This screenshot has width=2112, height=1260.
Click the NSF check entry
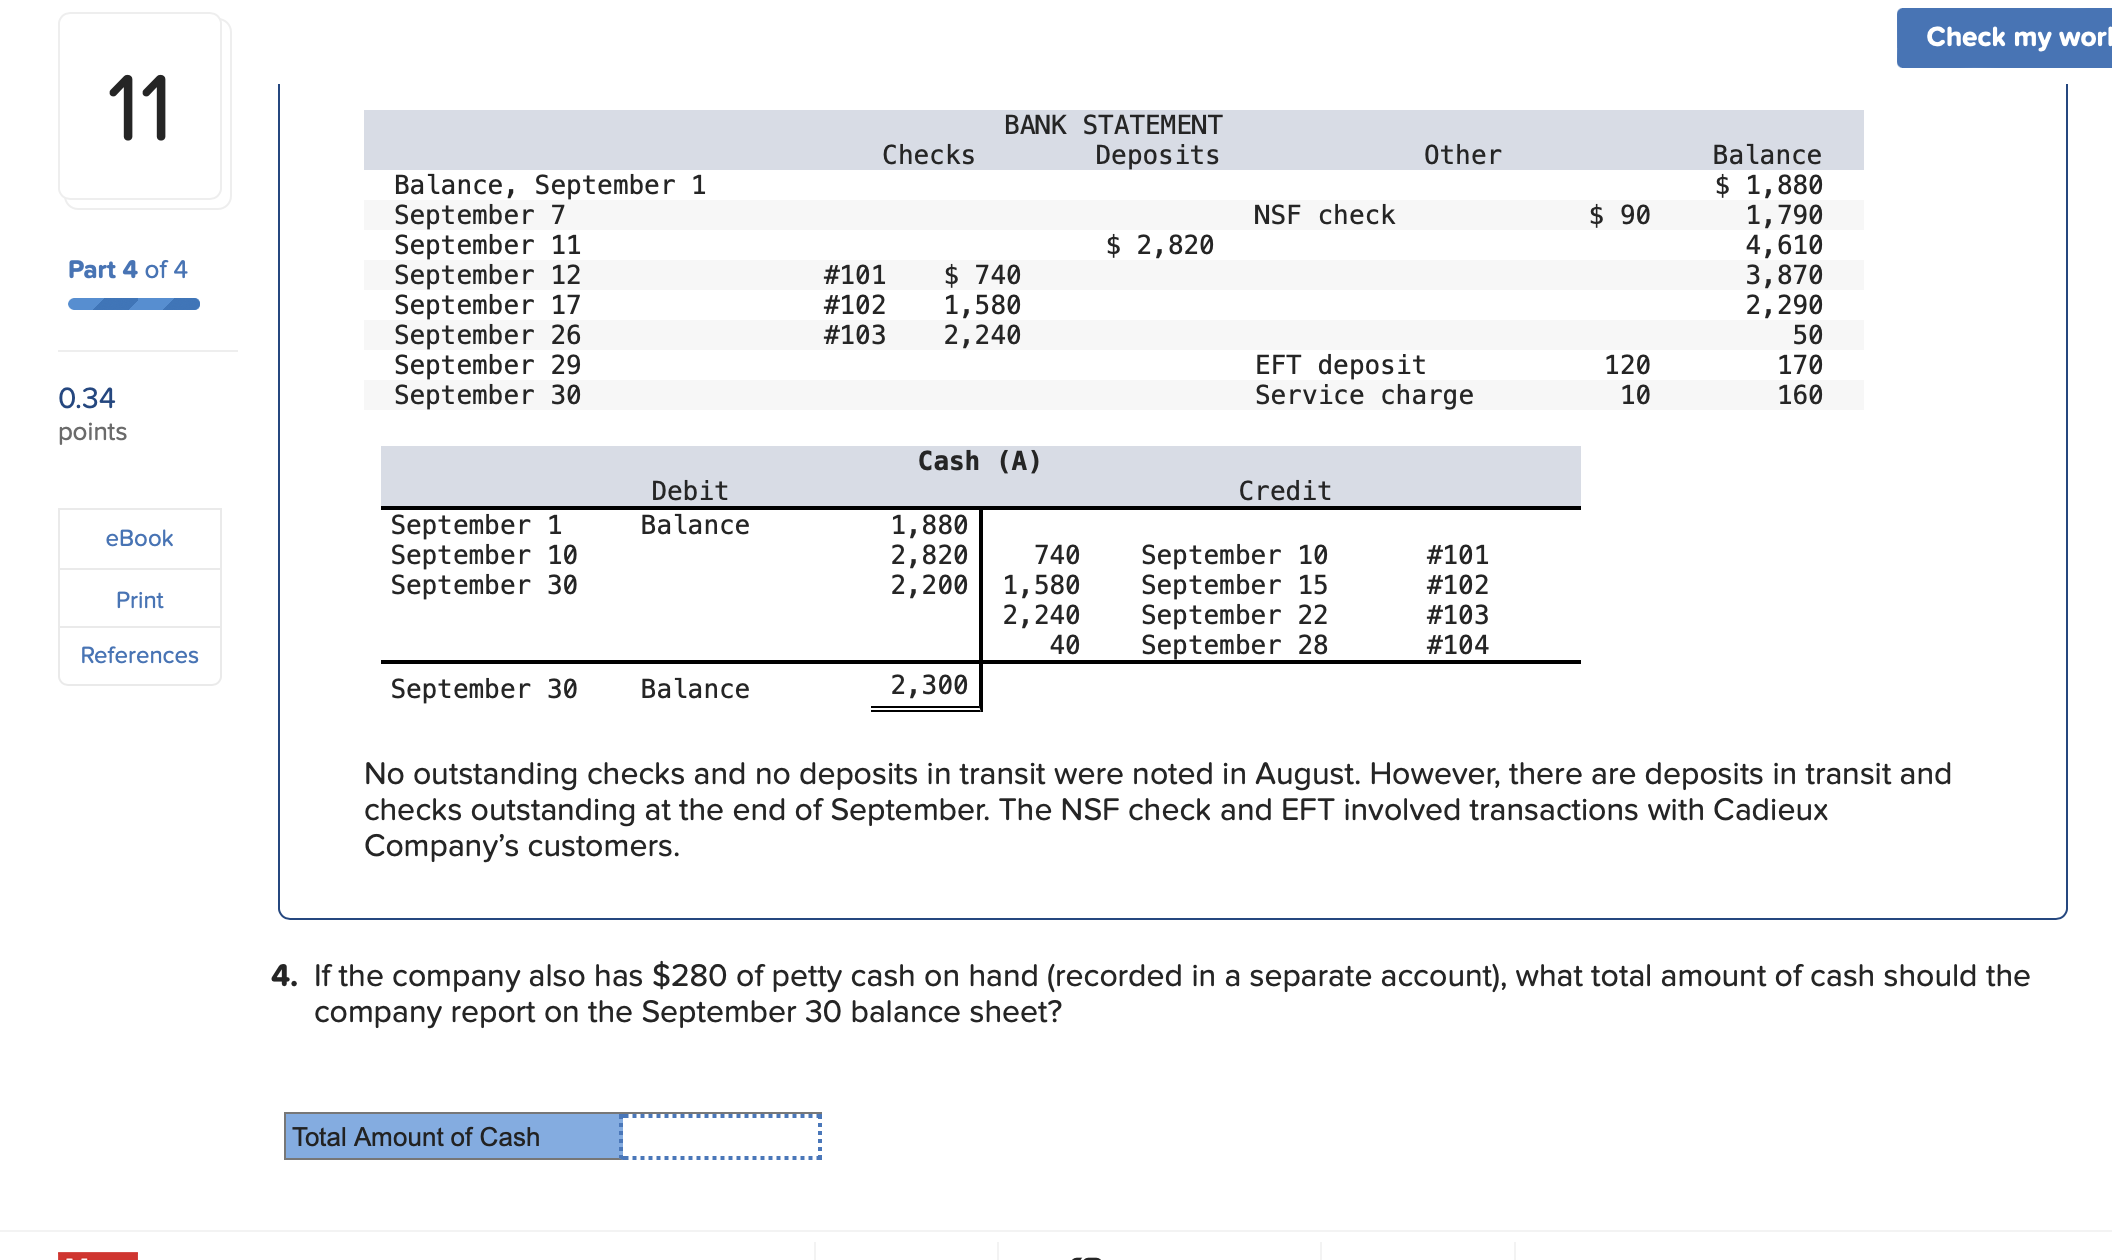[1324, 214]
